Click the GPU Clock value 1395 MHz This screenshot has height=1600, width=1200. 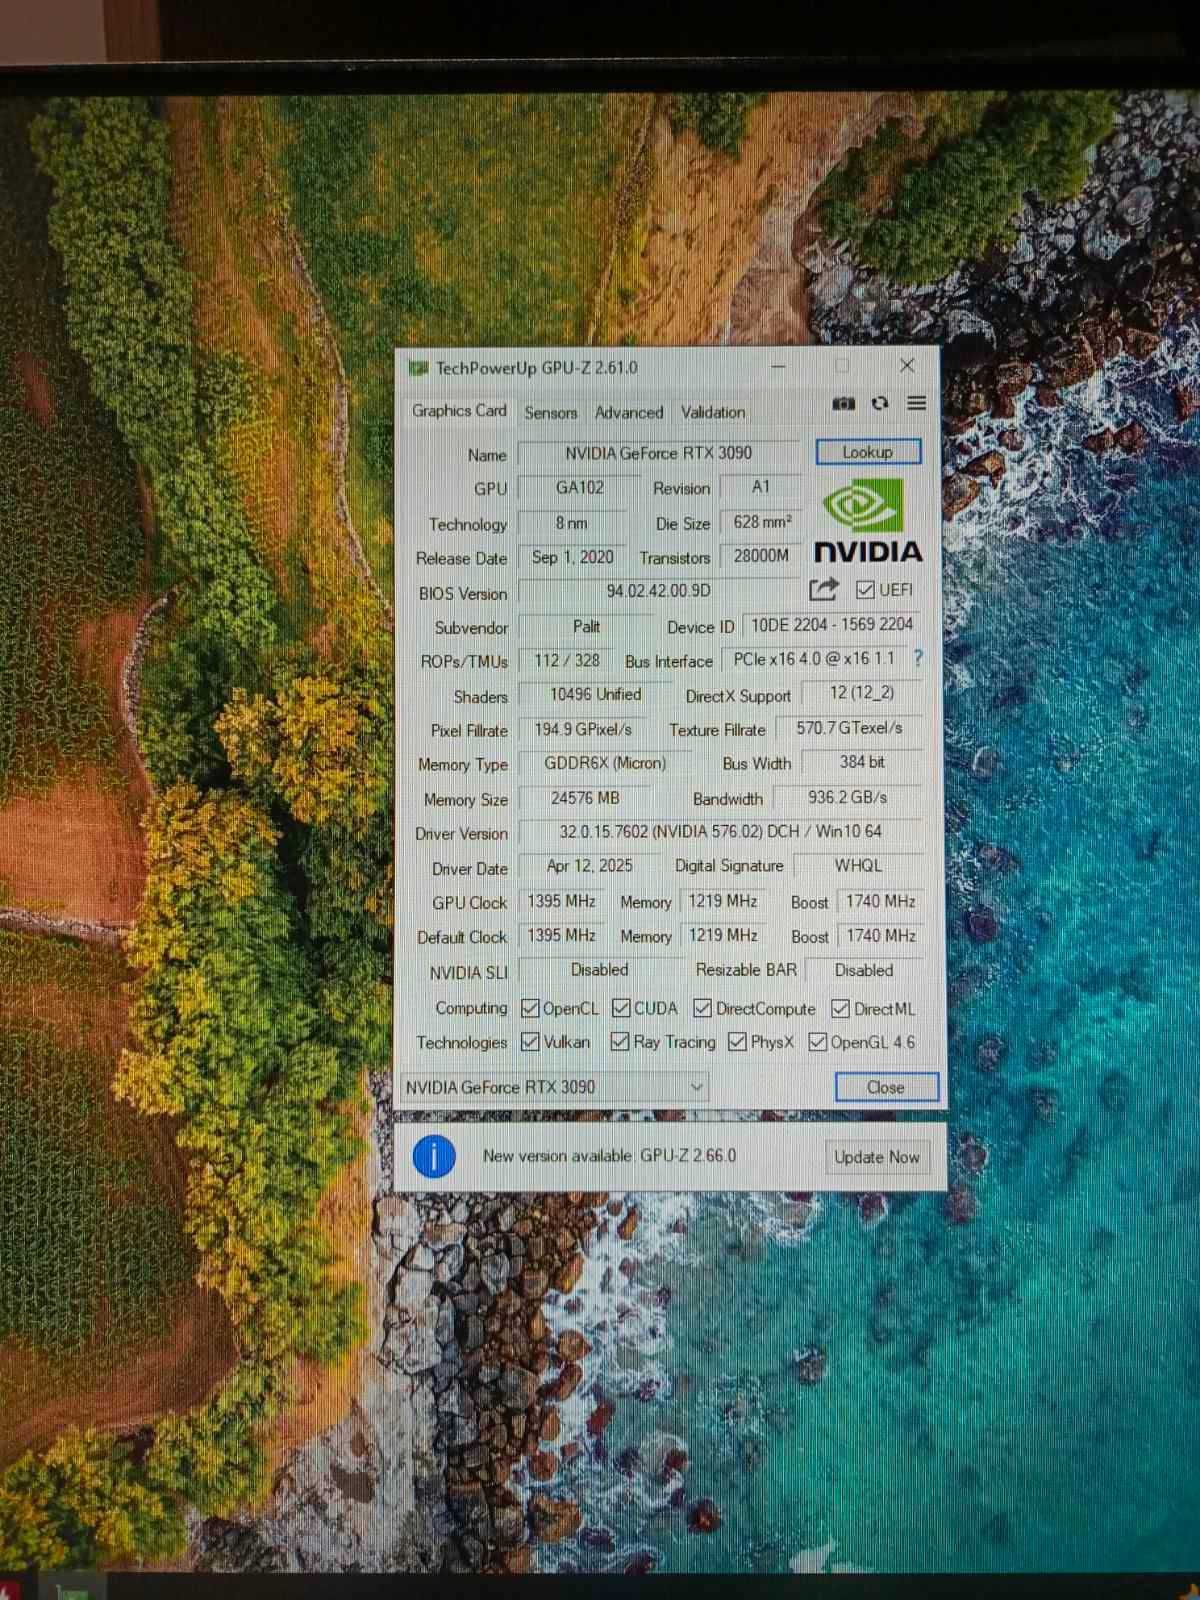coord(561,902)
